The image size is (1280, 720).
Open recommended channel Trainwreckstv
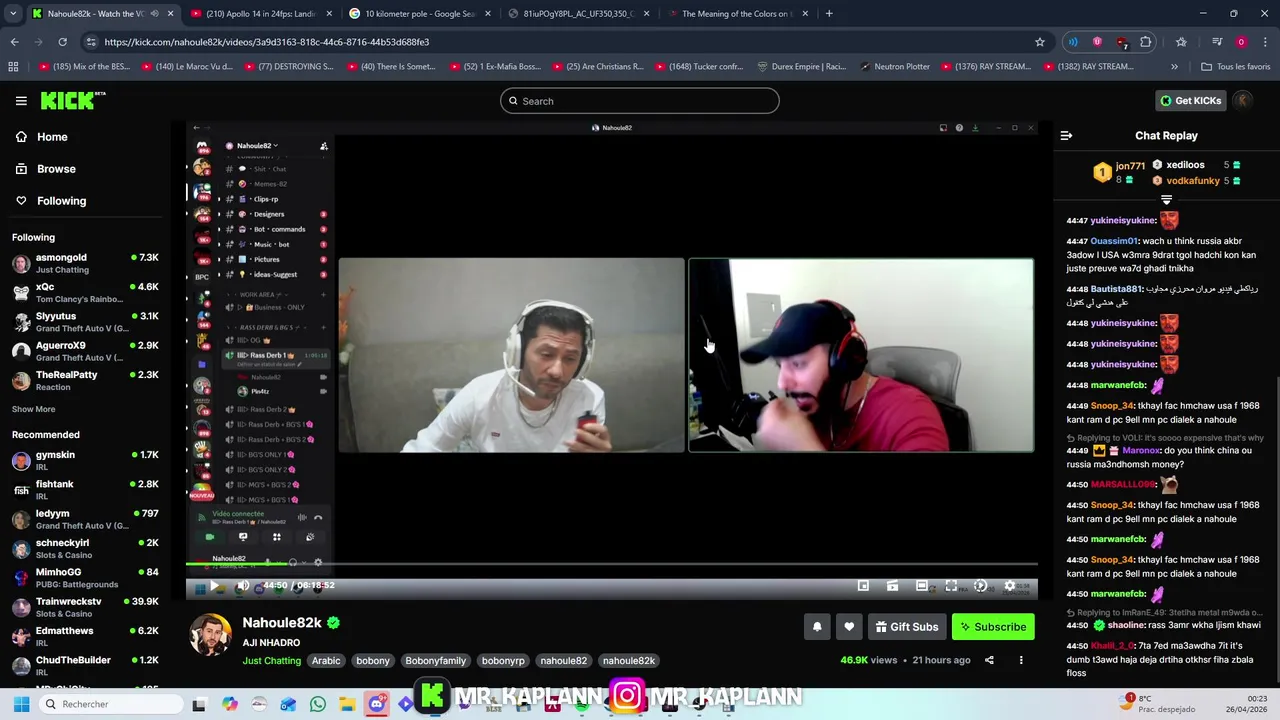[86, 607]
